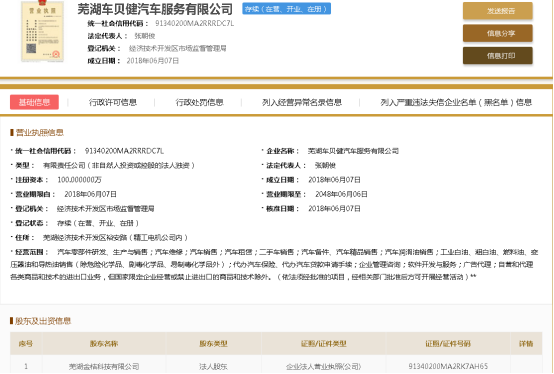The height and width of the screenshot is (374, 554).
Task: Click the 信息打印 button
Action: coord(497,55)
